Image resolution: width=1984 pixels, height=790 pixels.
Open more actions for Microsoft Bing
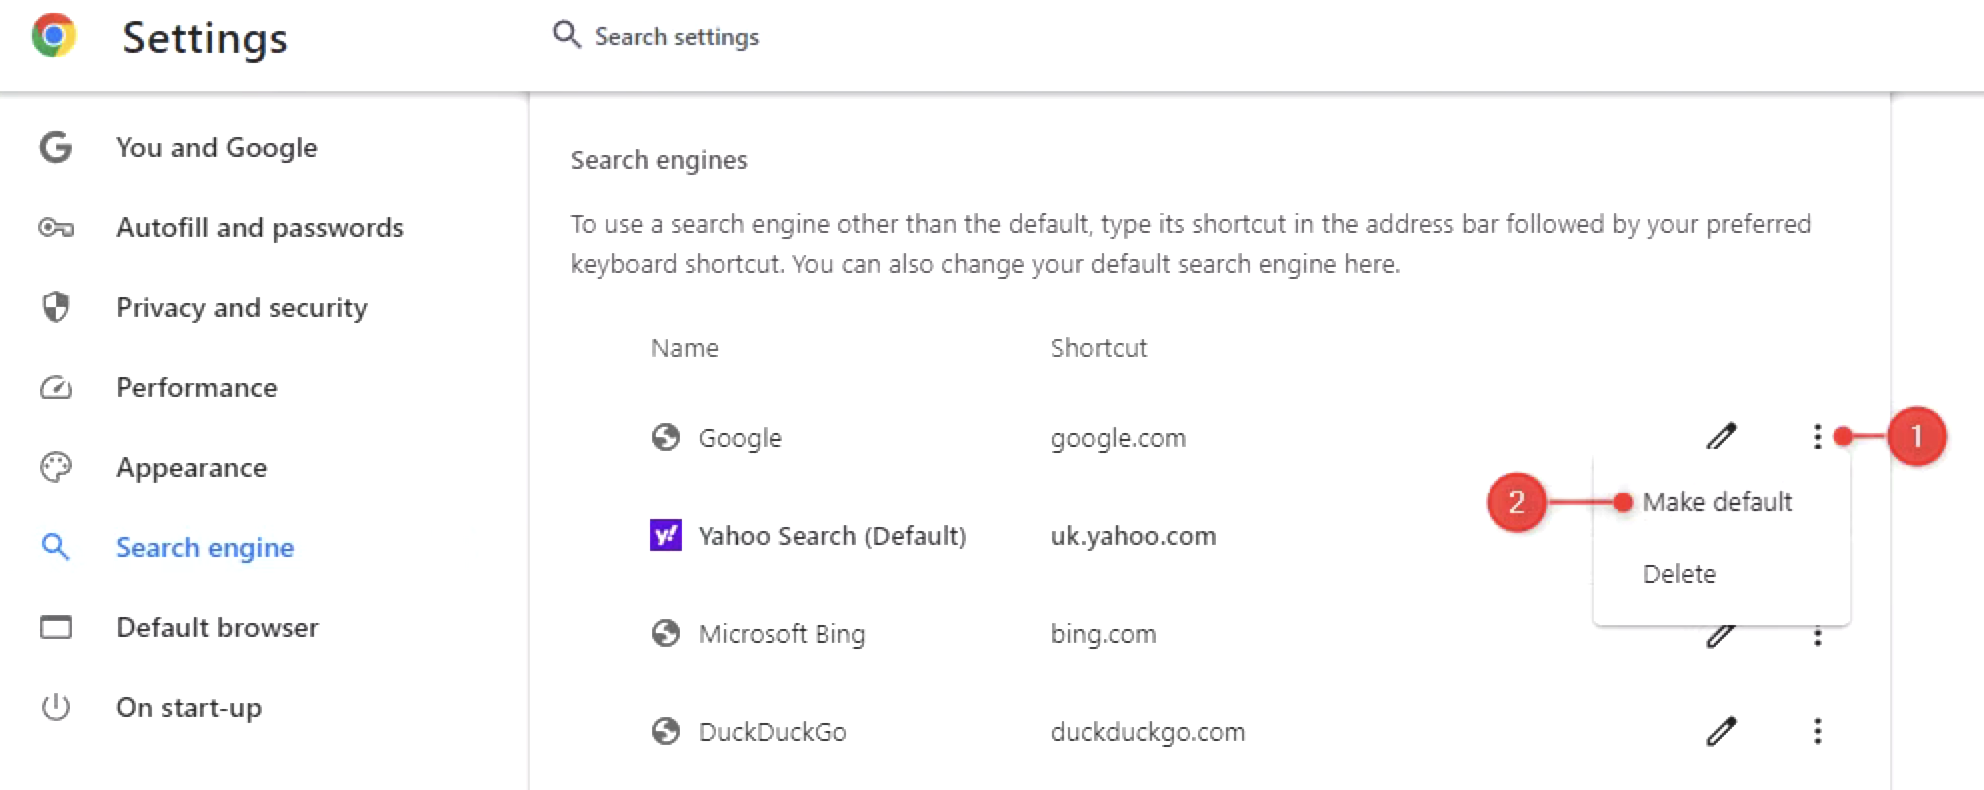point(1817,637)
